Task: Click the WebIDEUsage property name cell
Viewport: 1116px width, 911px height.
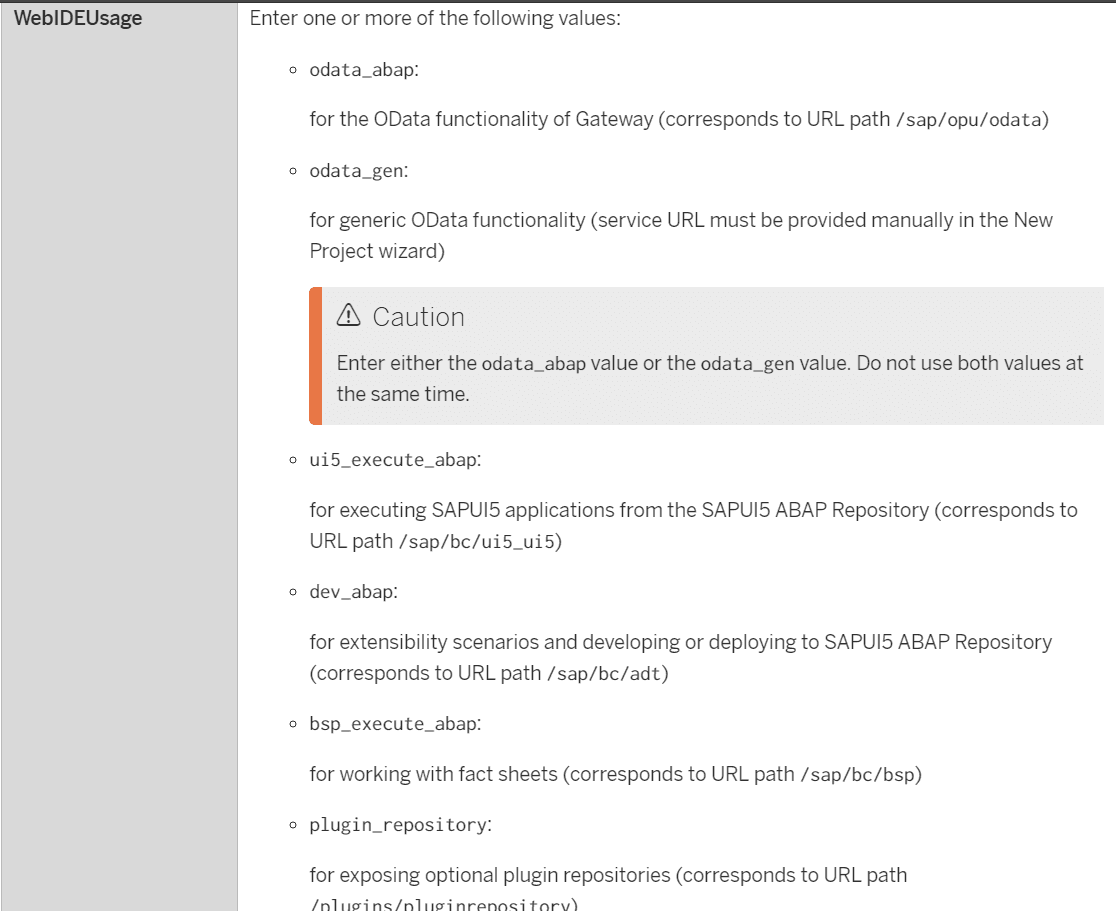Action: tap(120, 456)
